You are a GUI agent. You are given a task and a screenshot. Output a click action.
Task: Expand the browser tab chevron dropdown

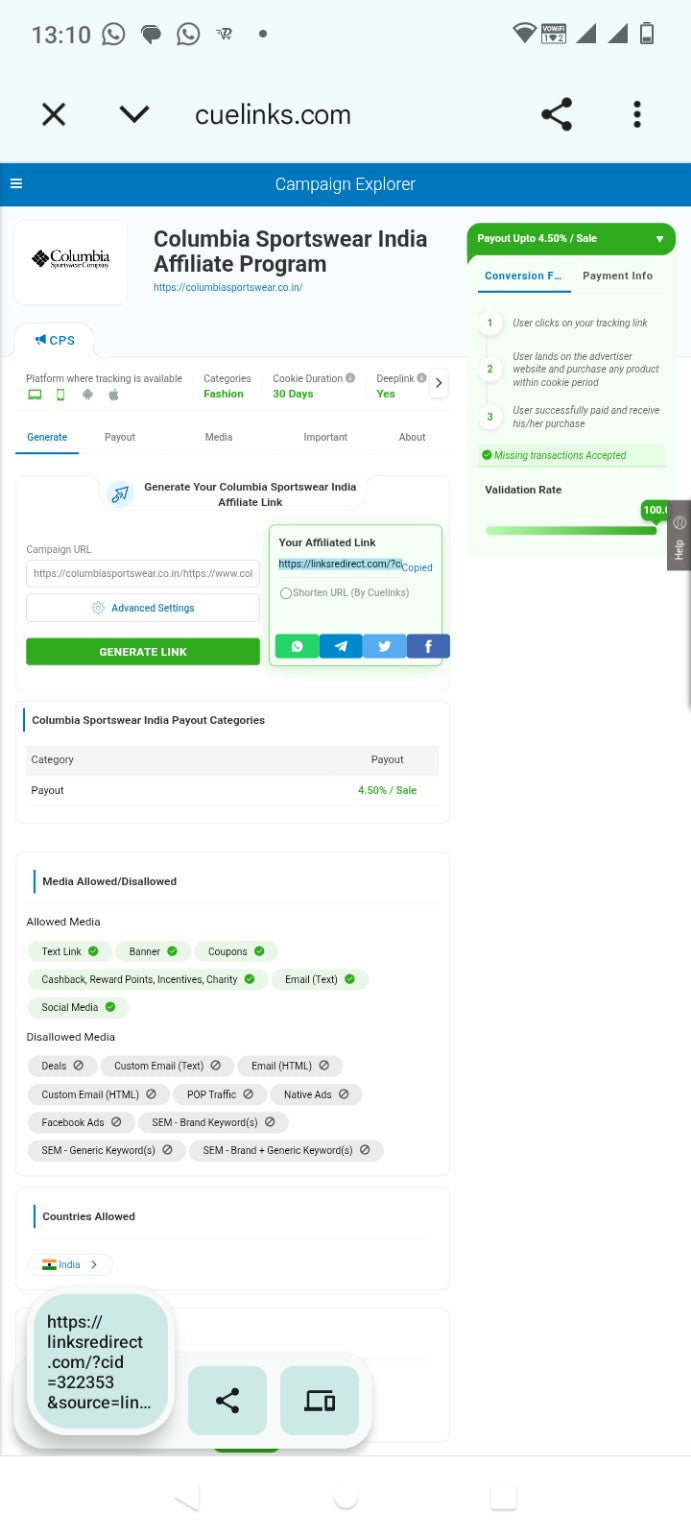tap(134, 115)
